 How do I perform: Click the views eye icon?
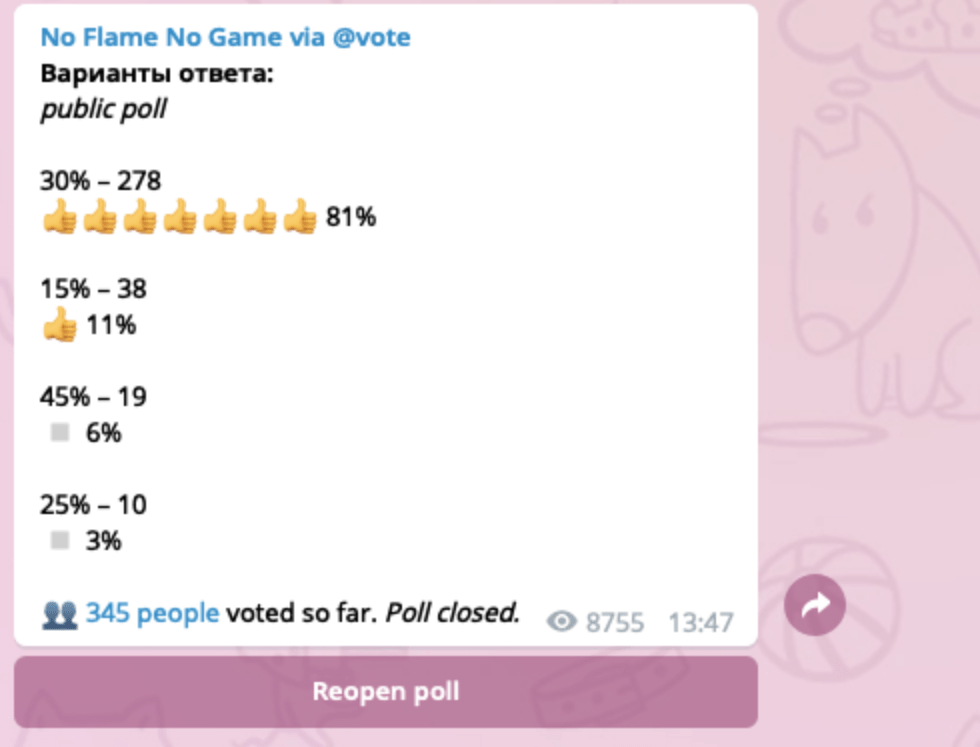point(563,623)
